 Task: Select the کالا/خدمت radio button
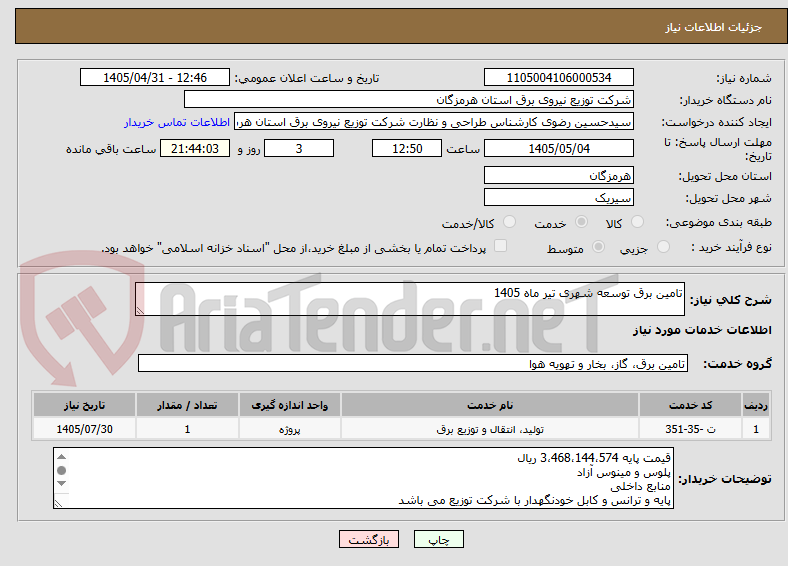pyautogui.click(x=510, y=222)
